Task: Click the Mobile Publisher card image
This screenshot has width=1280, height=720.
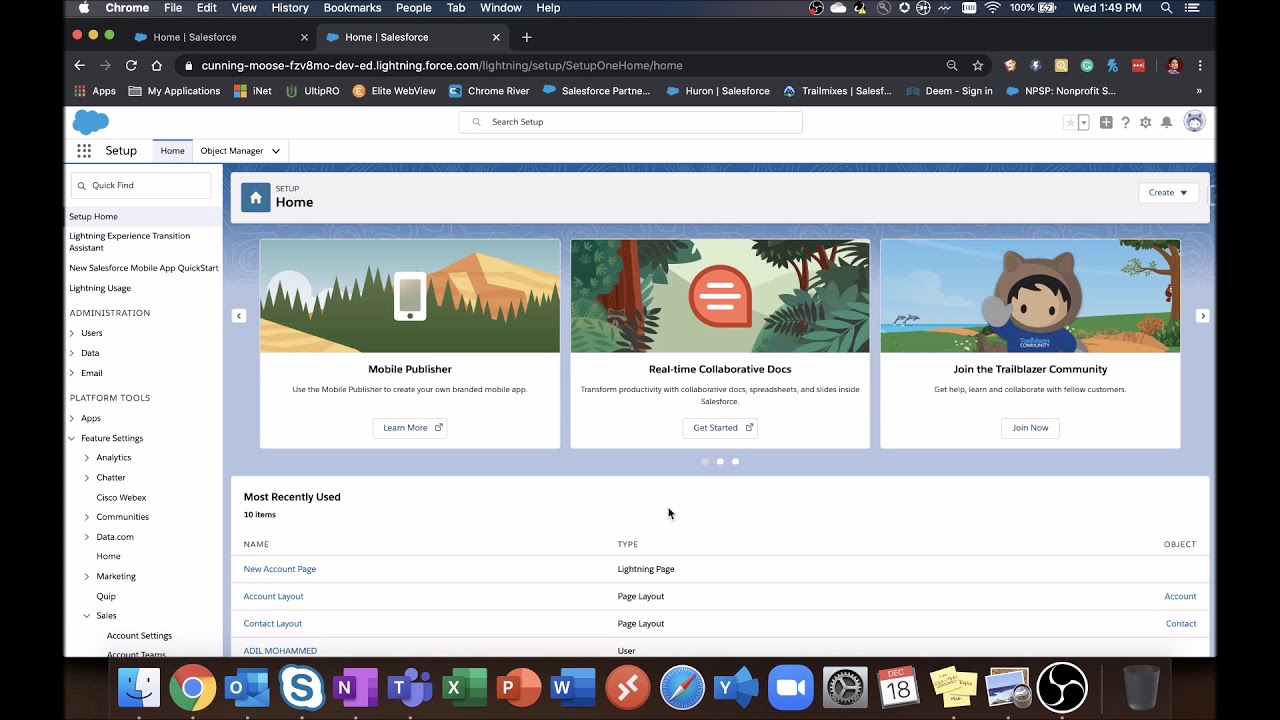Action: 410,296
